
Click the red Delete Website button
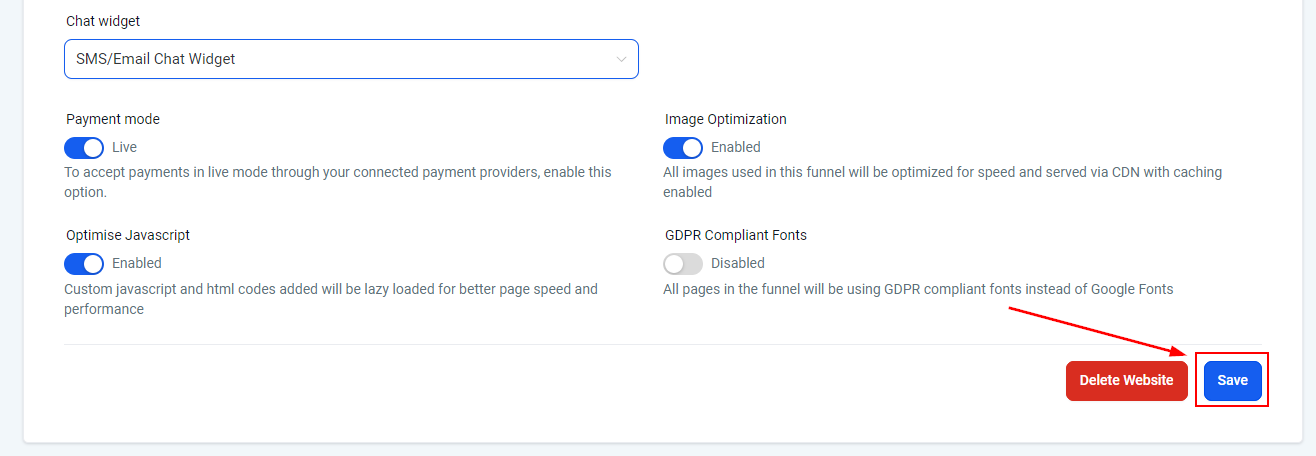(1126, 380)
